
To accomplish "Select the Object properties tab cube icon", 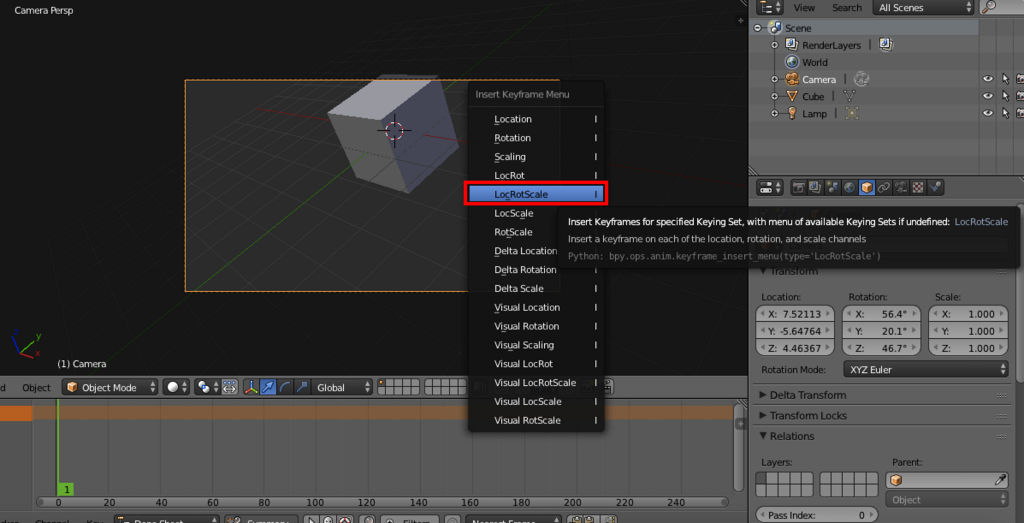I will [x=867, y=188].
